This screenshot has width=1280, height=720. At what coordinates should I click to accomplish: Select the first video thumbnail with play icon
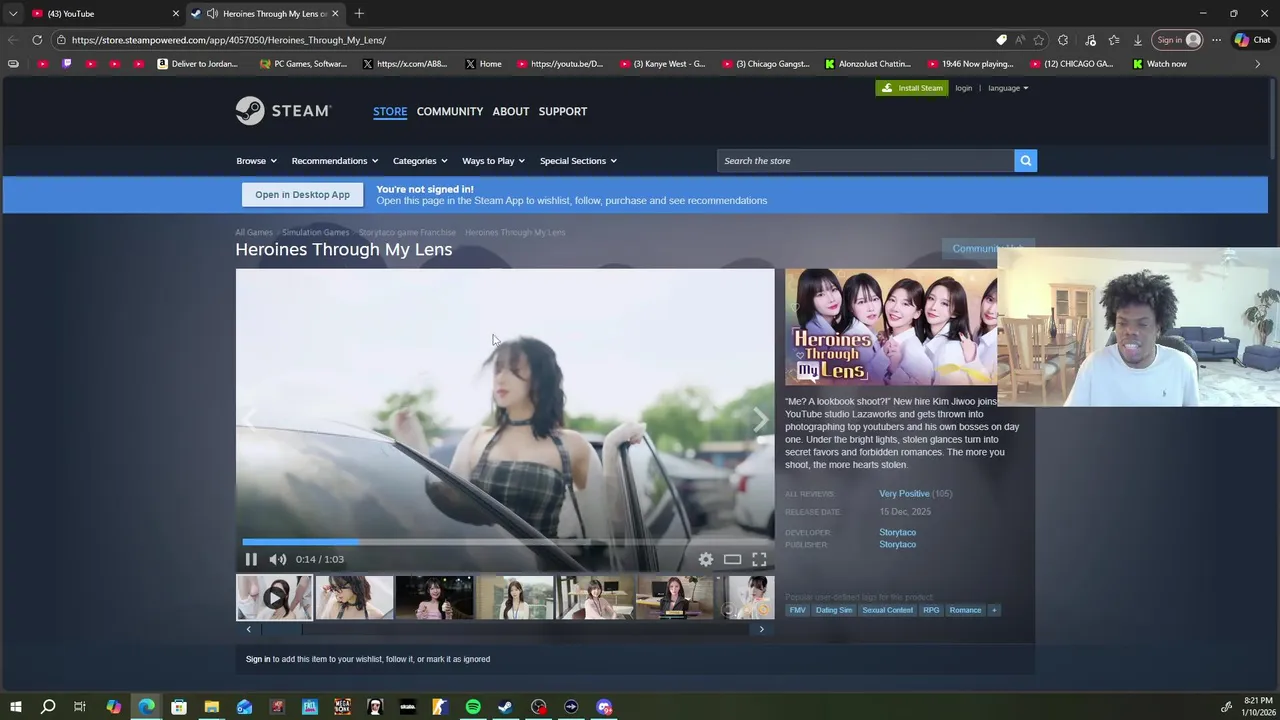(274, 597)
